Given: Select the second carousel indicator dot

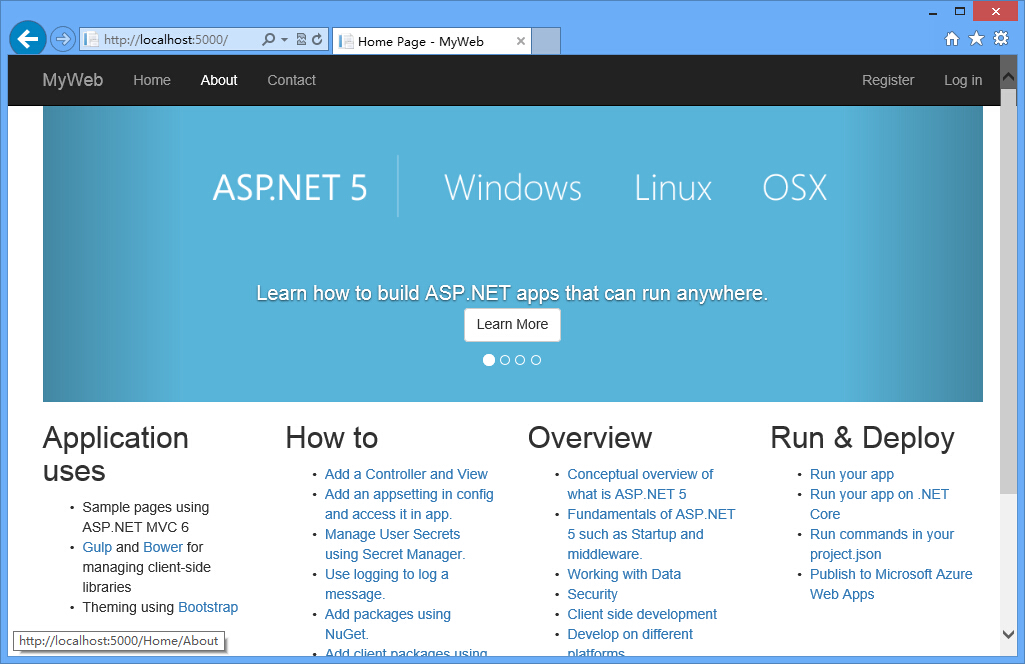Looking at the screenshot, I should tap(504, 359).
